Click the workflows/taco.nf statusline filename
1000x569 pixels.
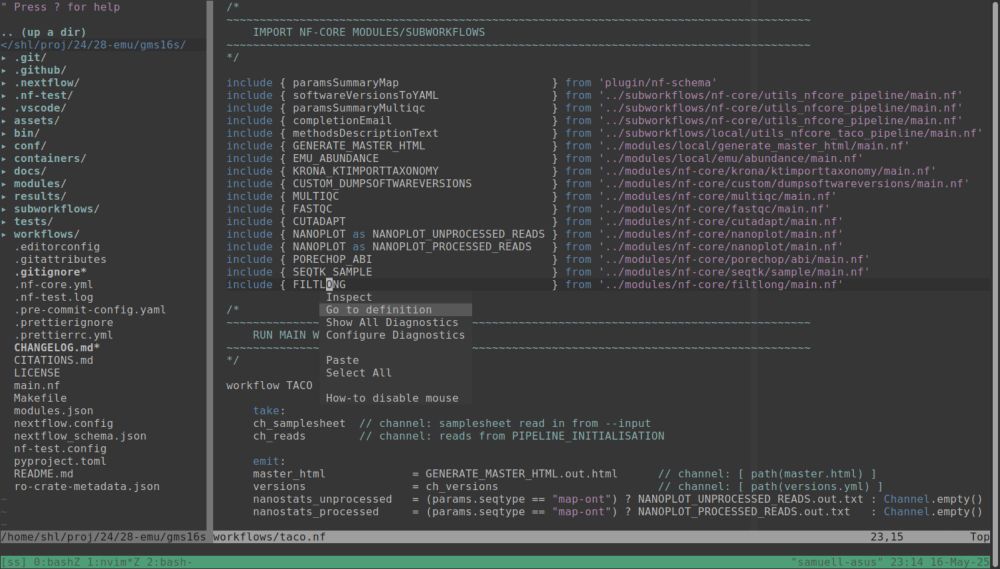click(269, 537)
